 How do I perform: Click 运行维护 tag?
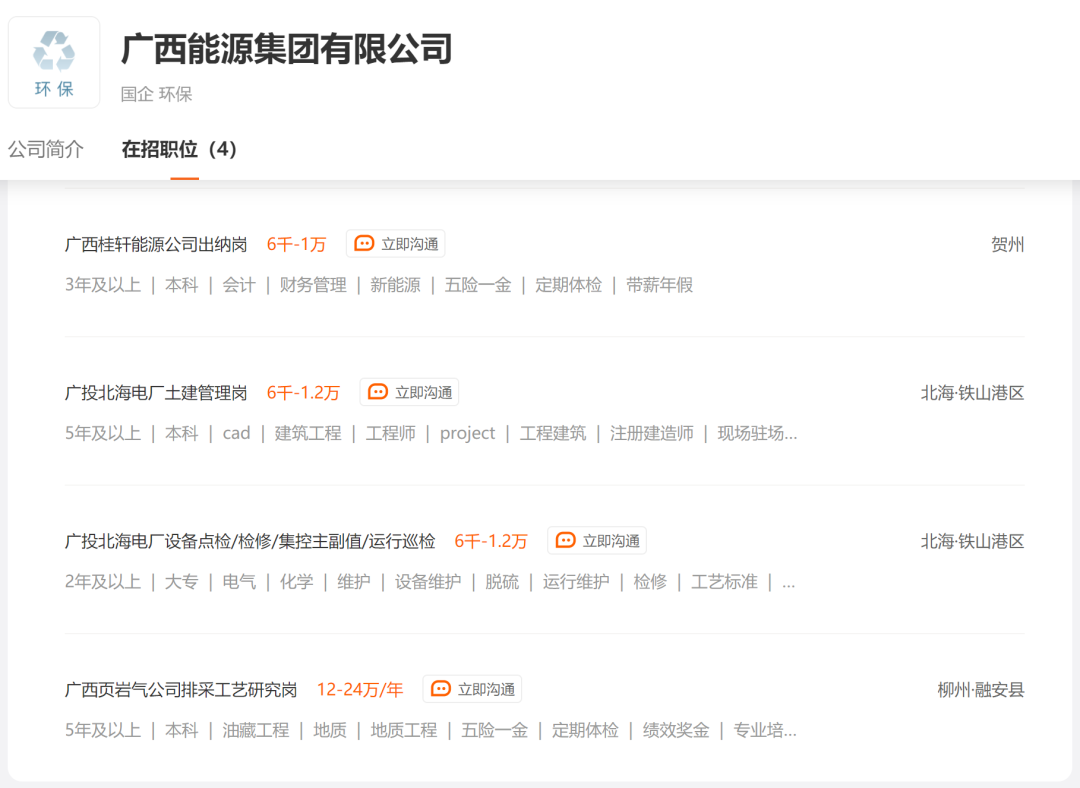coord(576,581)
